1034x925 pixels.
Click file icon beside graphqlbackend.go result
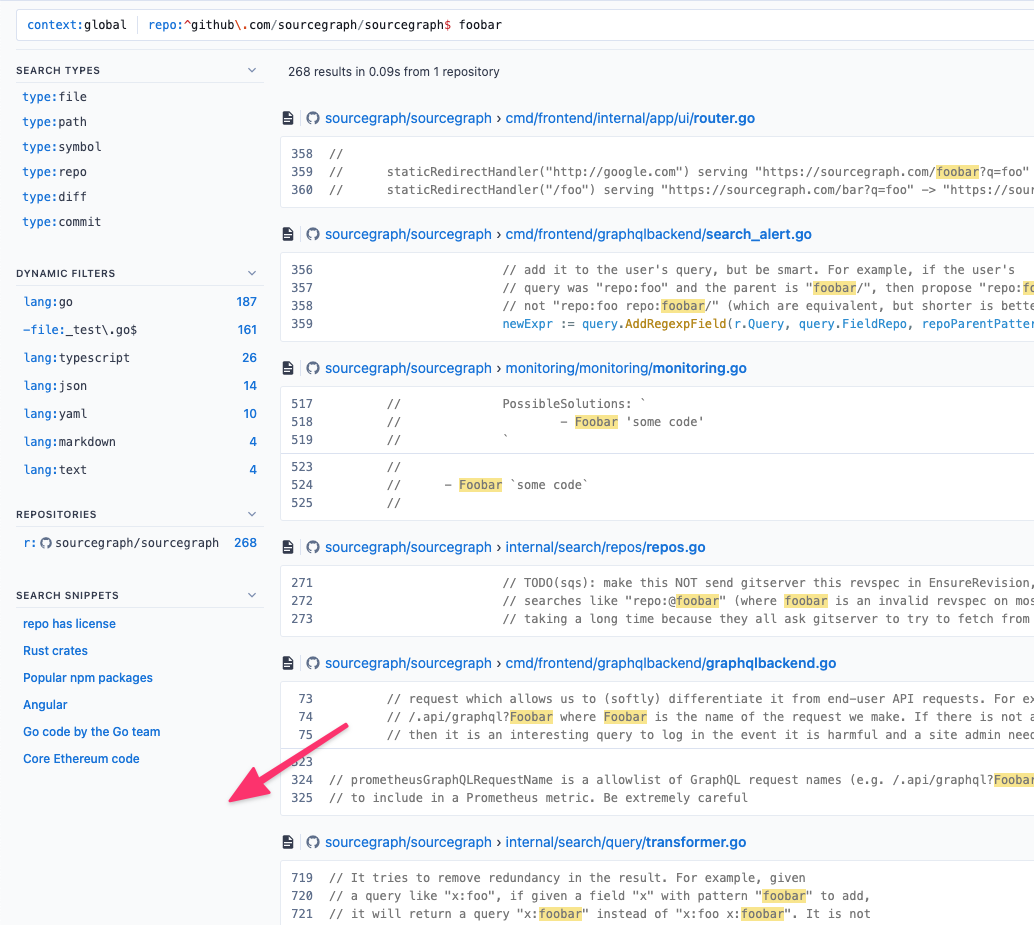(x=288, y=663)
